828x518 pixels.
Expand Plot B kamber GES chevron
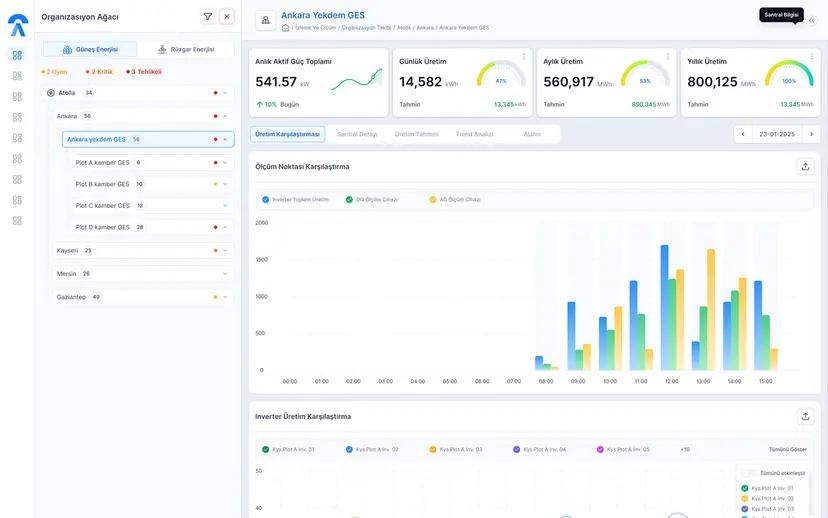pos(225,184)
